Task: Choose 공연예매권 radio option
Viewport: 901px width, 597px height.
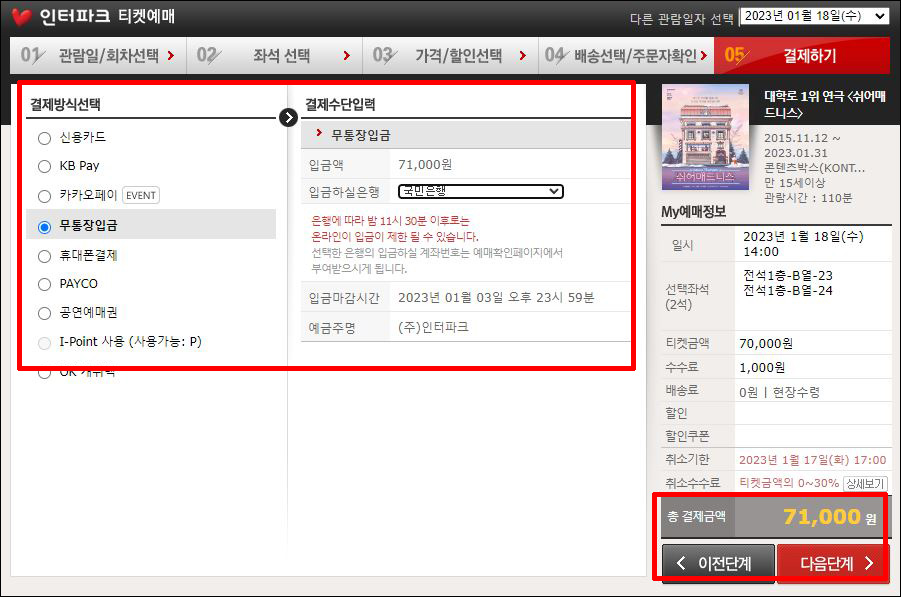Action: click(44, 313)
